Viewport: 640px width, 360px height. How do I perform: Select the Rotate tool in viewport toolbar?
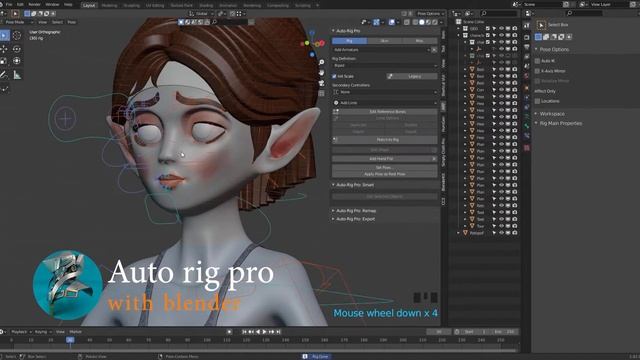[x=17, y=49]
